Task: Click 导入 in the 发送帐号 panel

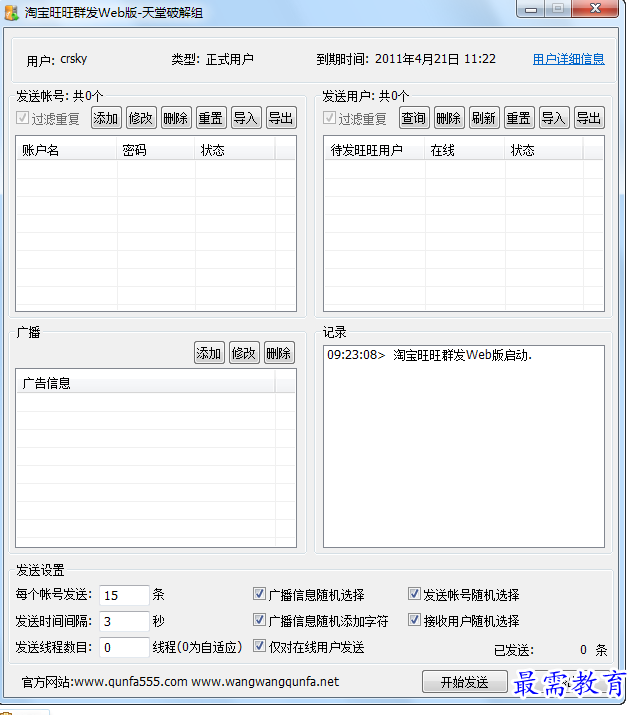Action: (x=246, y=118)
